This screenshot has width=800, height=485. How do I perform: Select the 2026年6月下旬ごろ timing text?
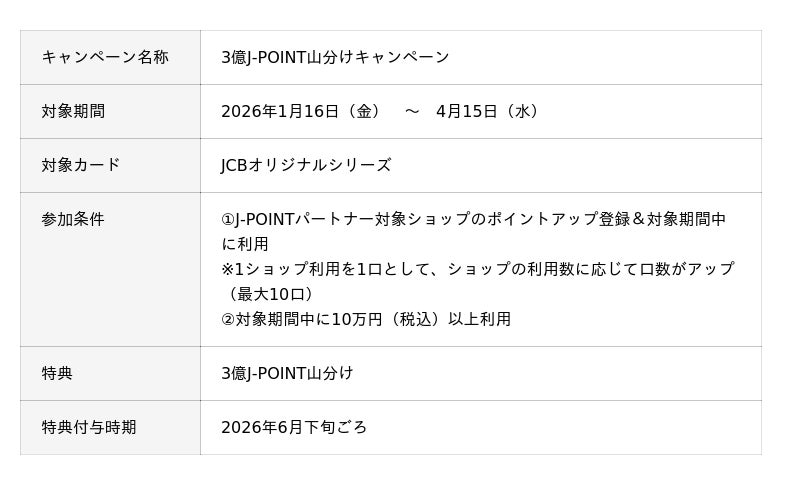pyautogui.click(x=294, y=427)
